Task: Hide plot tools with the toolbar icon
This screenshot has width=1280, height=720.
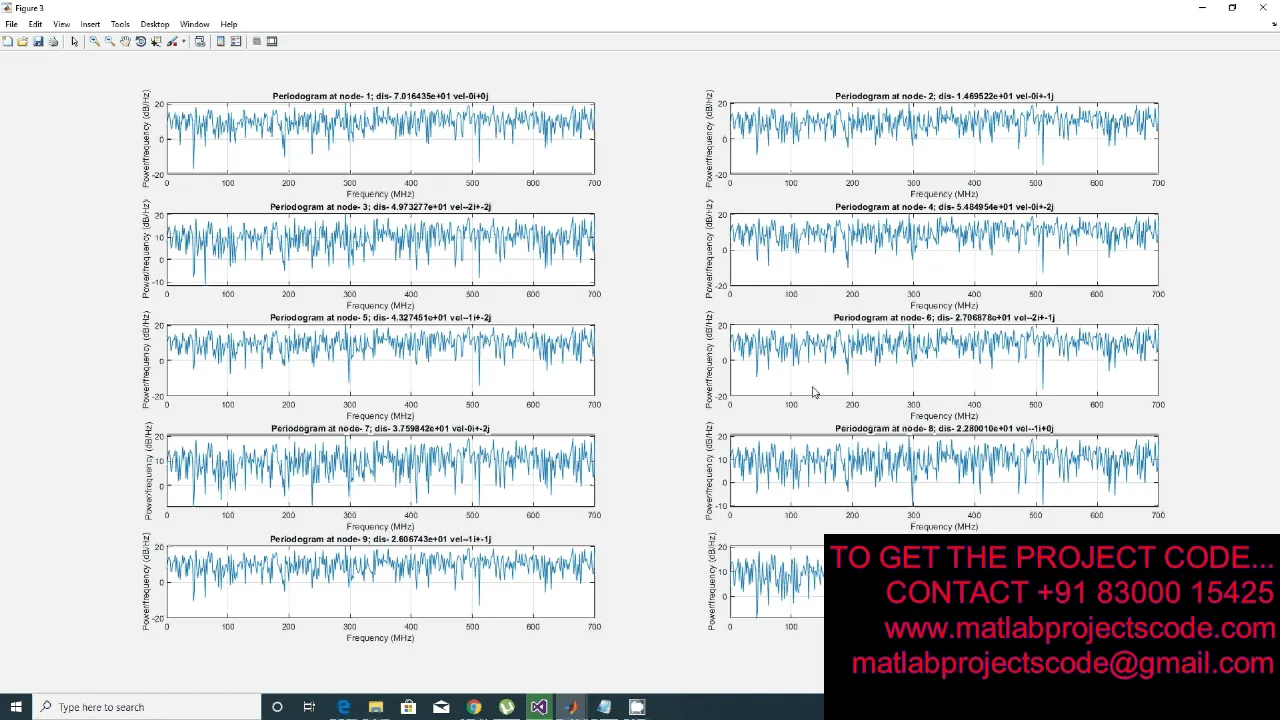Action: pyautogui.click(x=257, y=41)
